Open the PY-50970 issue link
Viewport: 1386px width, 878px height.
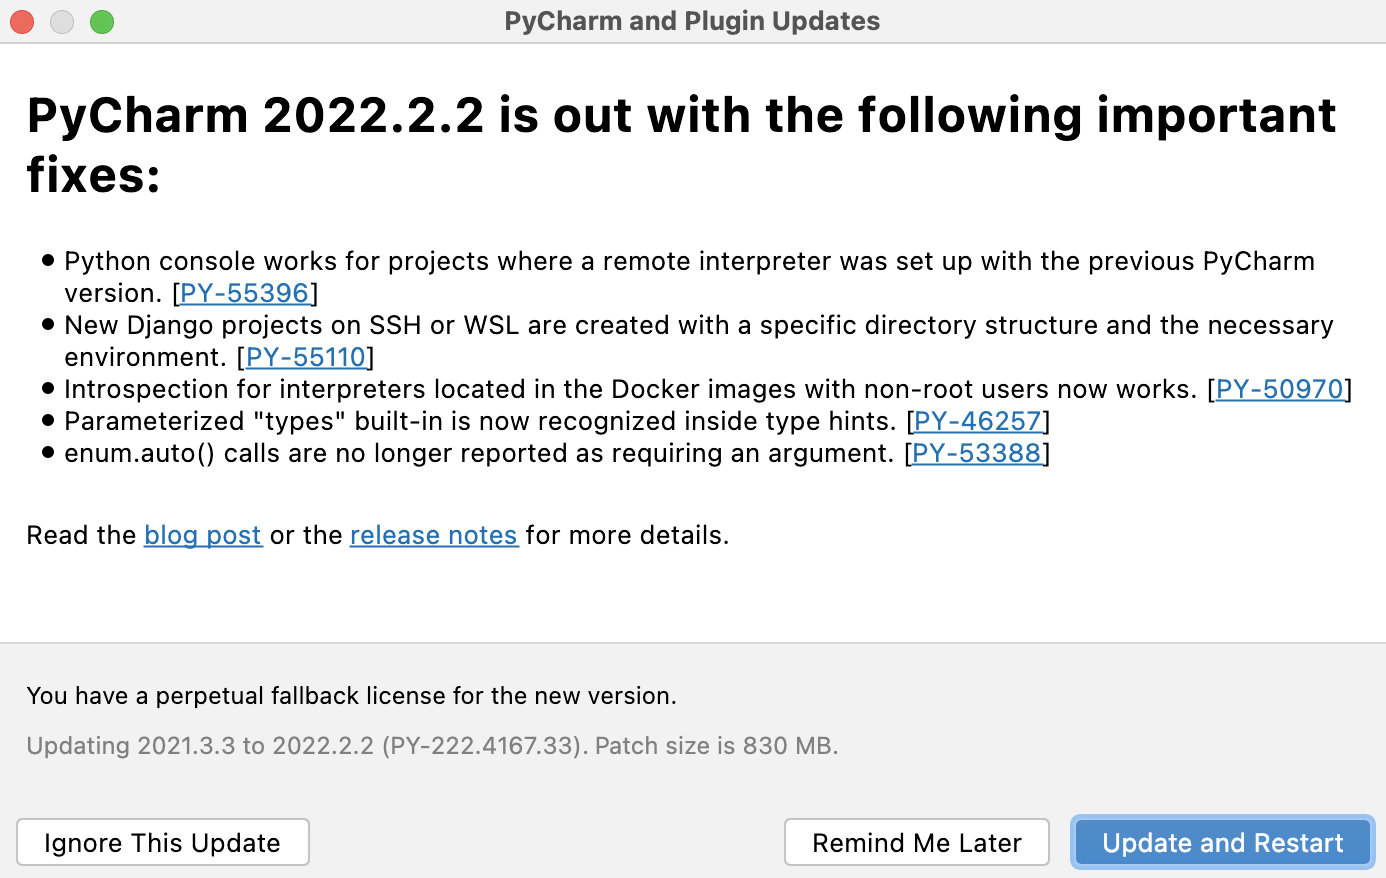point(1280,389)
